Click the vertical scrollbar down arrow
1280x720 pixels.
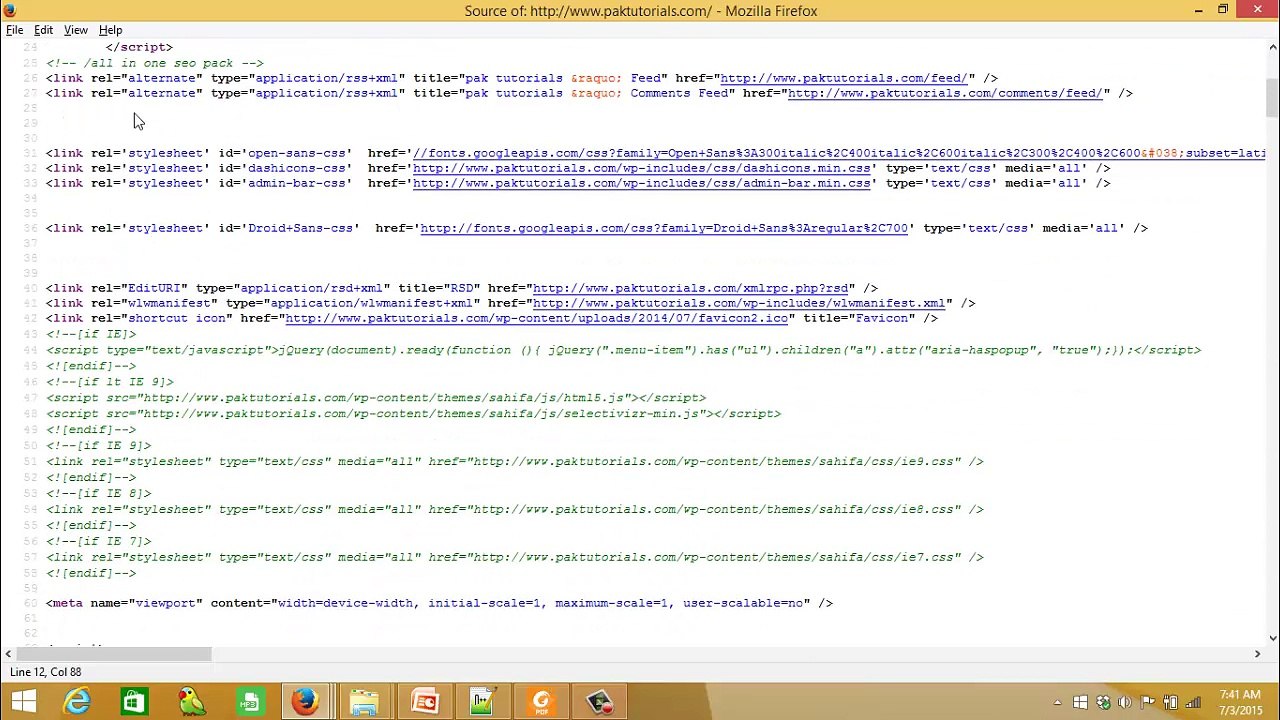(1272, 638)
